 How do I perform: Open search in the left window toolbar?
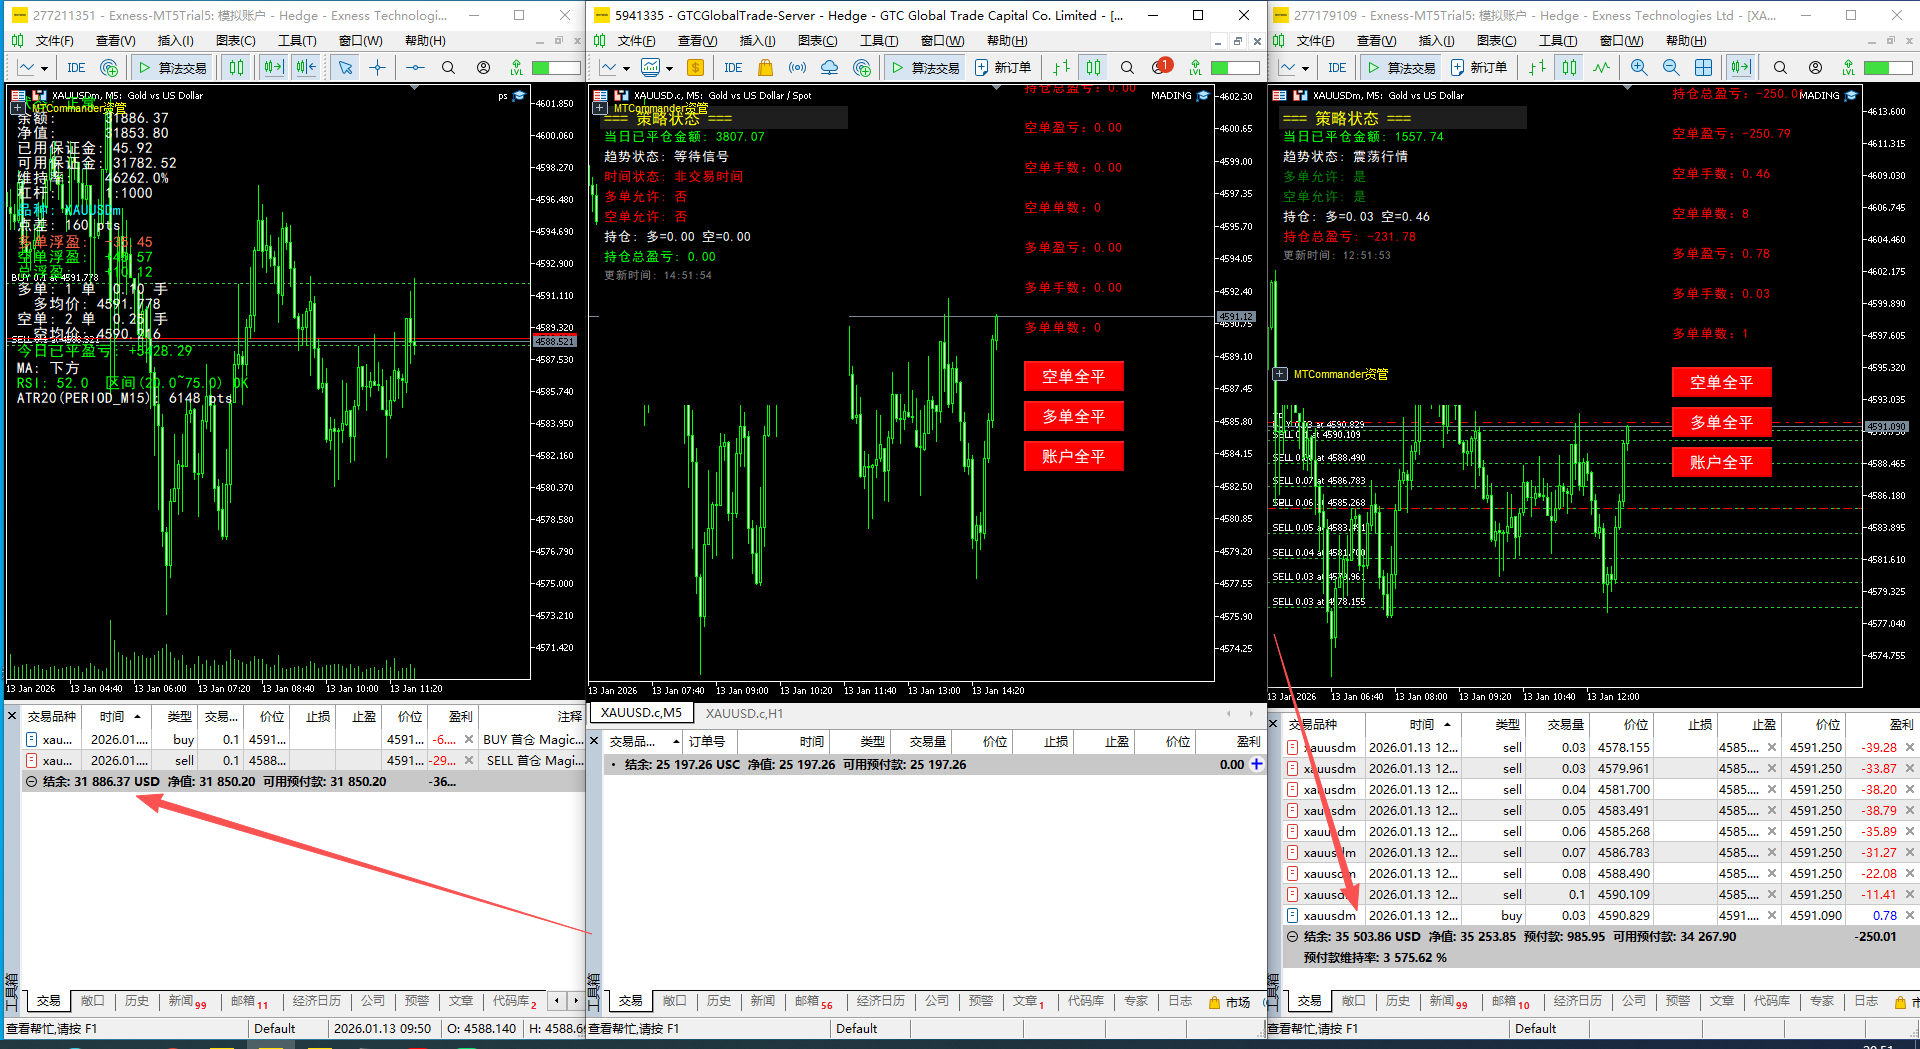[x=448, y=68]
